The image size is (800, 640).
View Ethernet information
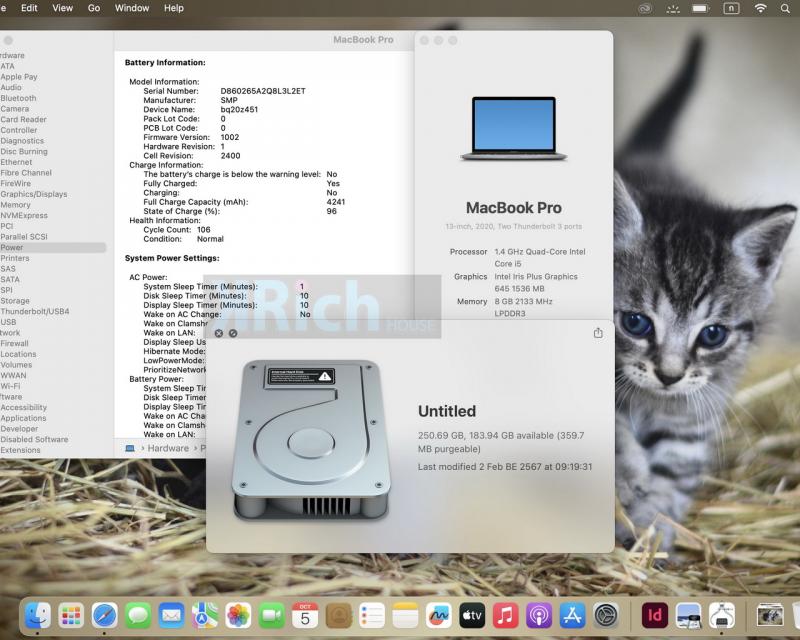[16, 162]
